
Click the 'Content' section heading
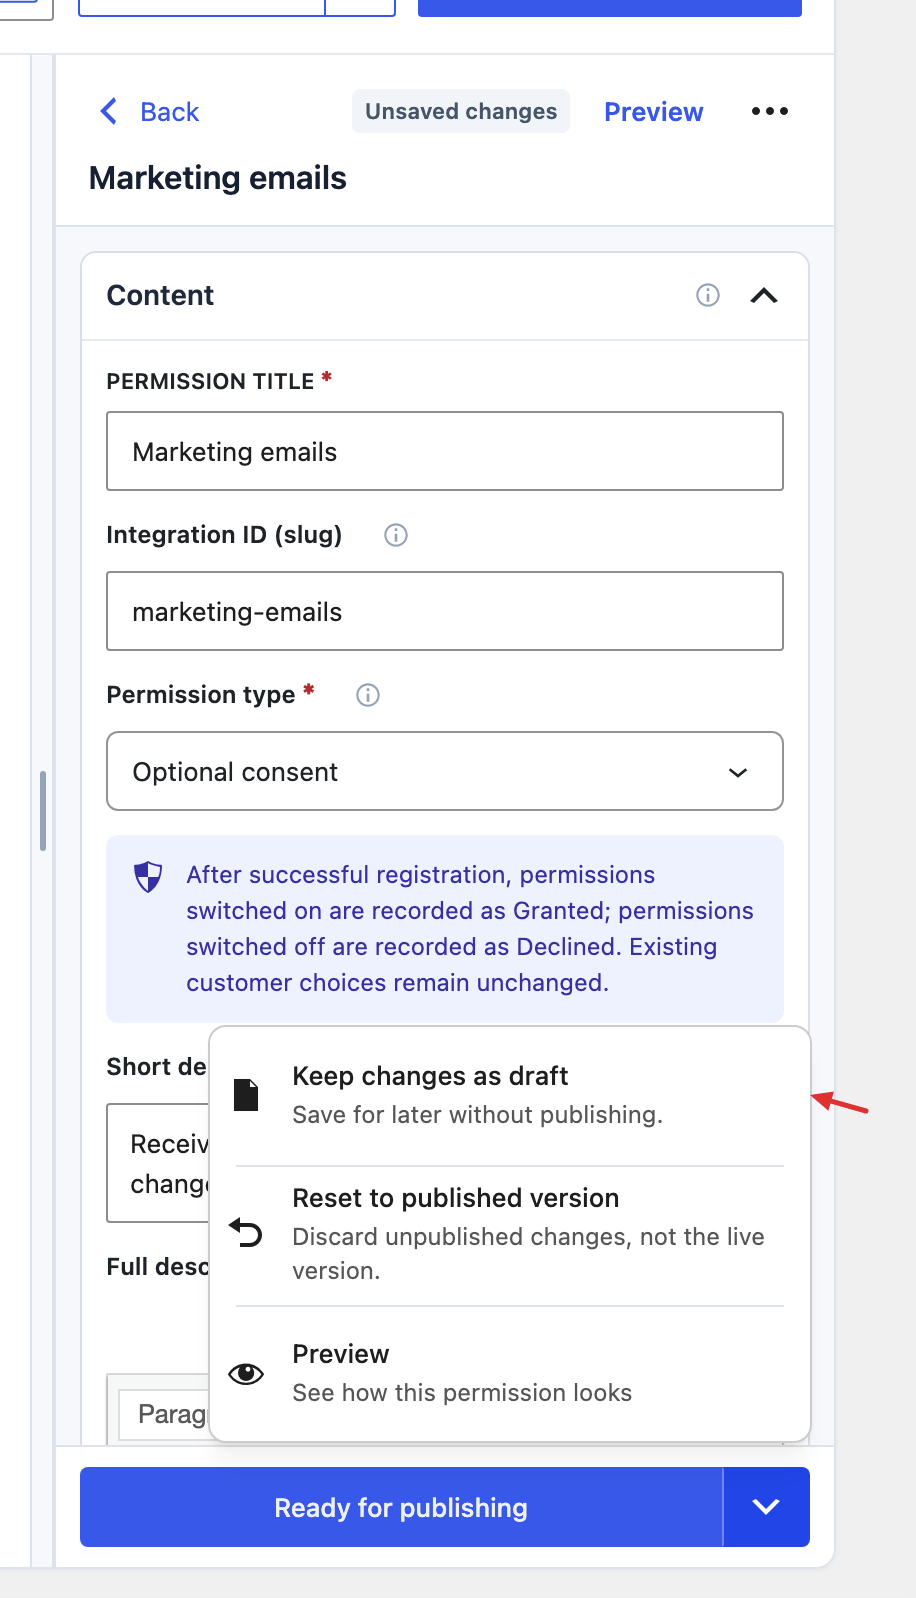click(x=160, y=295)
